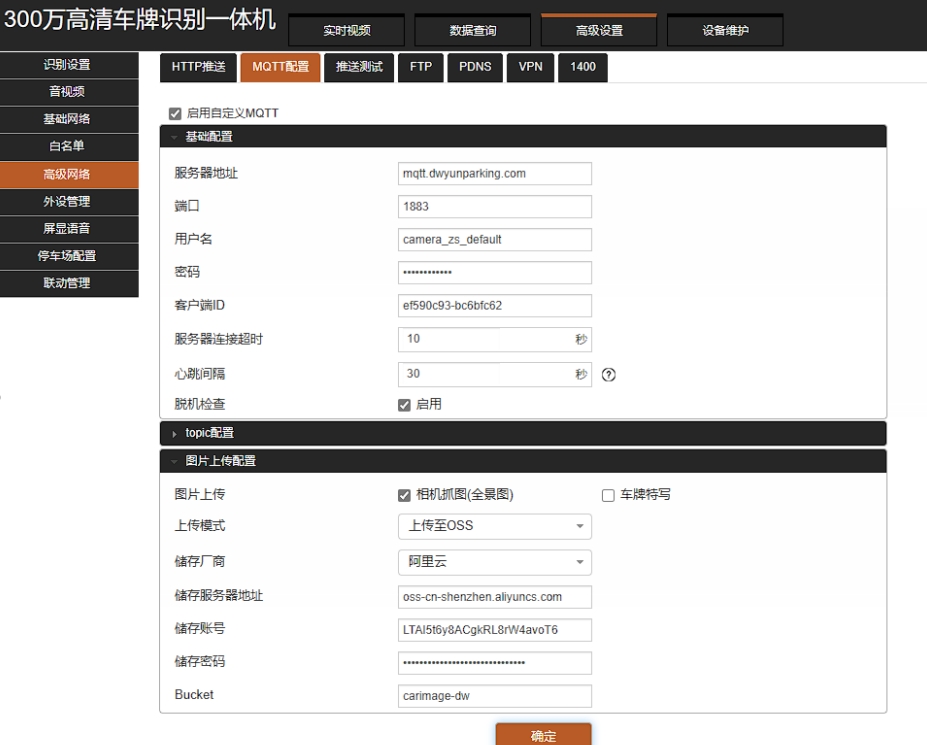Uncheck 相机抓图(全景图) under 图片上传

tap(404, 493)
